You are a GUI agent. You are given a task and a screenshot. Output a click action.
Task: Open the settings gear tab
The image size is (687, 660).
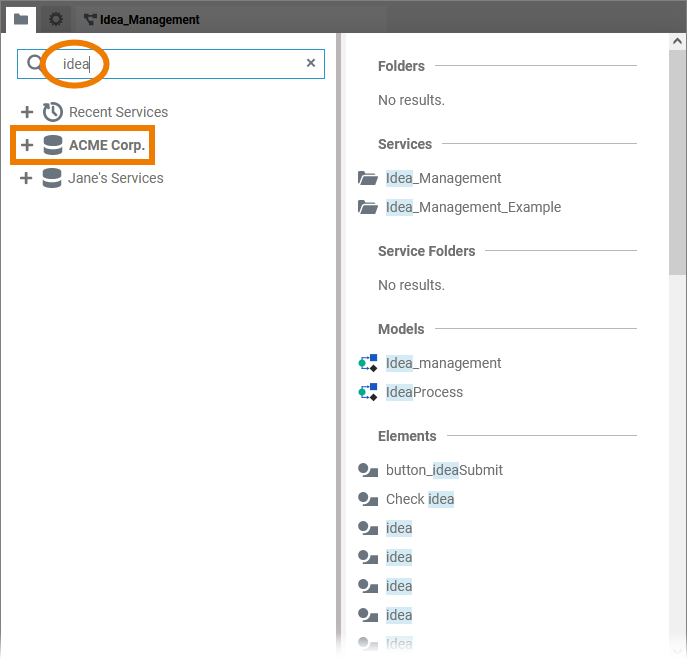pyautogui.click(x=56, y=19)
